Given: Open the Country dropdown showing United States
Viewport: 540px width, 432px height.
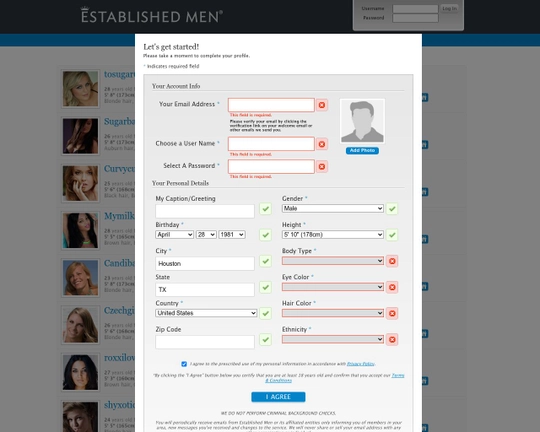Looking at the screenshot, I should point(206,313).
